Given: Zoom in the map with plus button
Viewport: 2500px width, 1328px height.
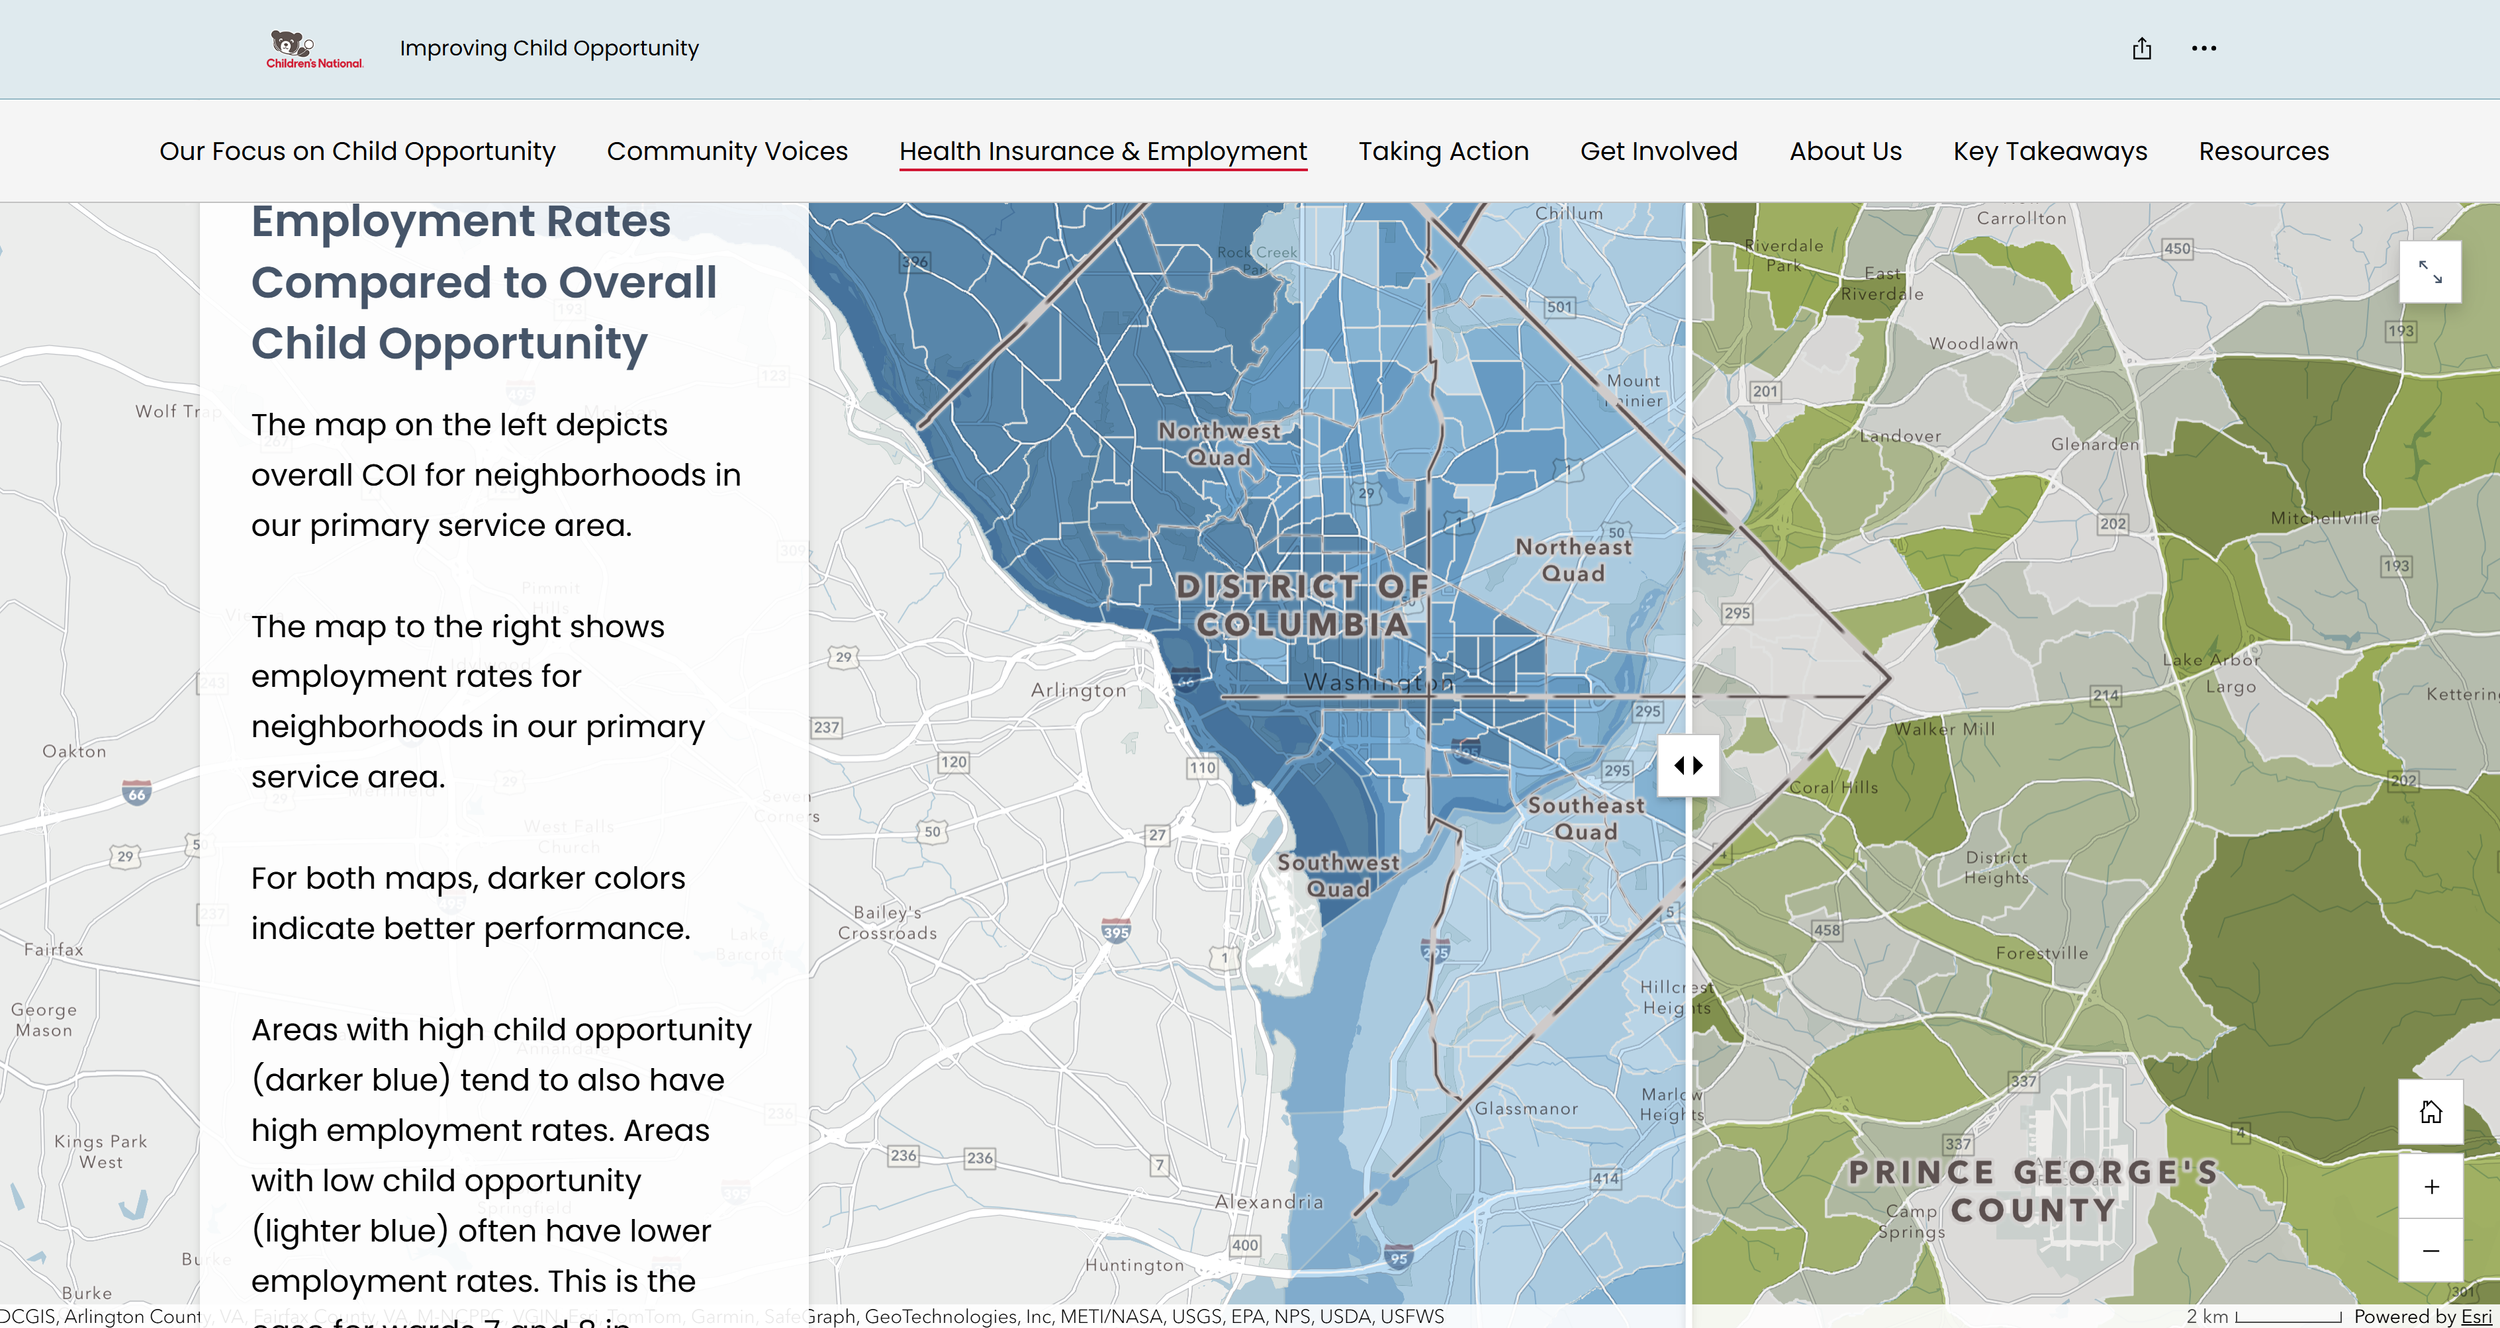Looking at the screenshot, I should point(2430,1187).
